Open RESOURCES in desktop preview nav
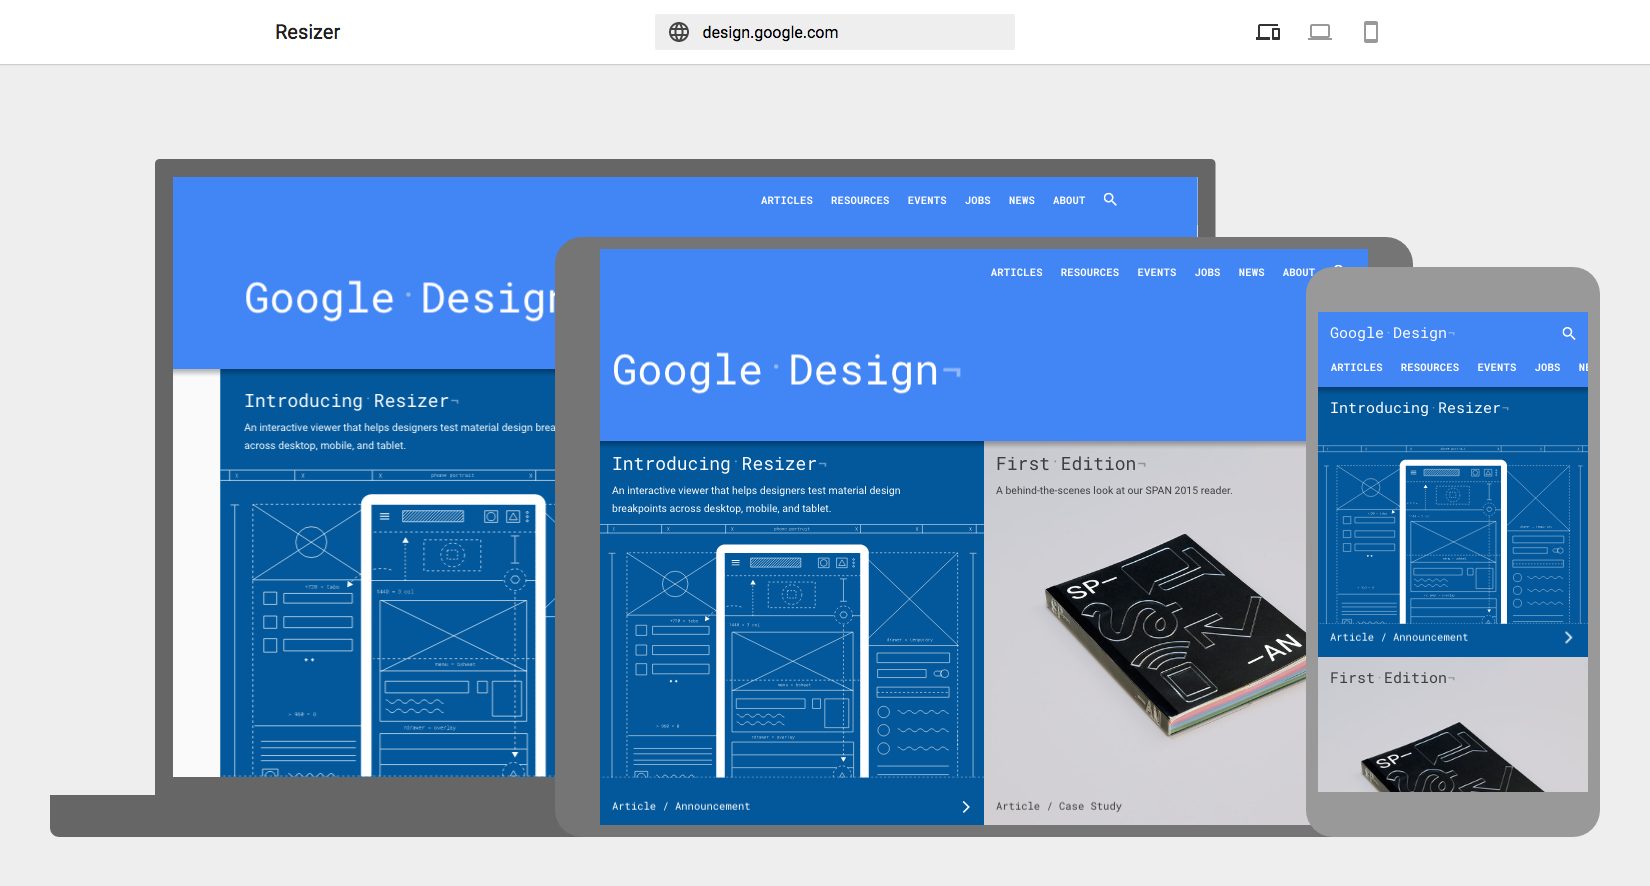 (x=860, y=201)
